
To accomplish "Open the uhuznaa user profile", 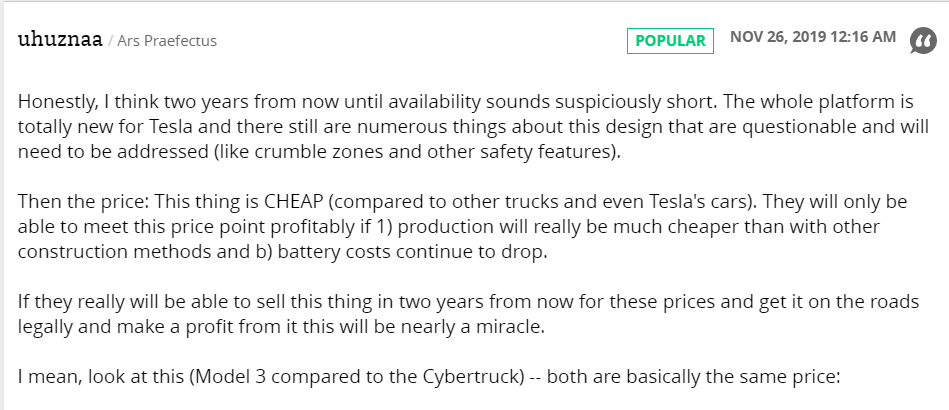I will coord(60,40).
